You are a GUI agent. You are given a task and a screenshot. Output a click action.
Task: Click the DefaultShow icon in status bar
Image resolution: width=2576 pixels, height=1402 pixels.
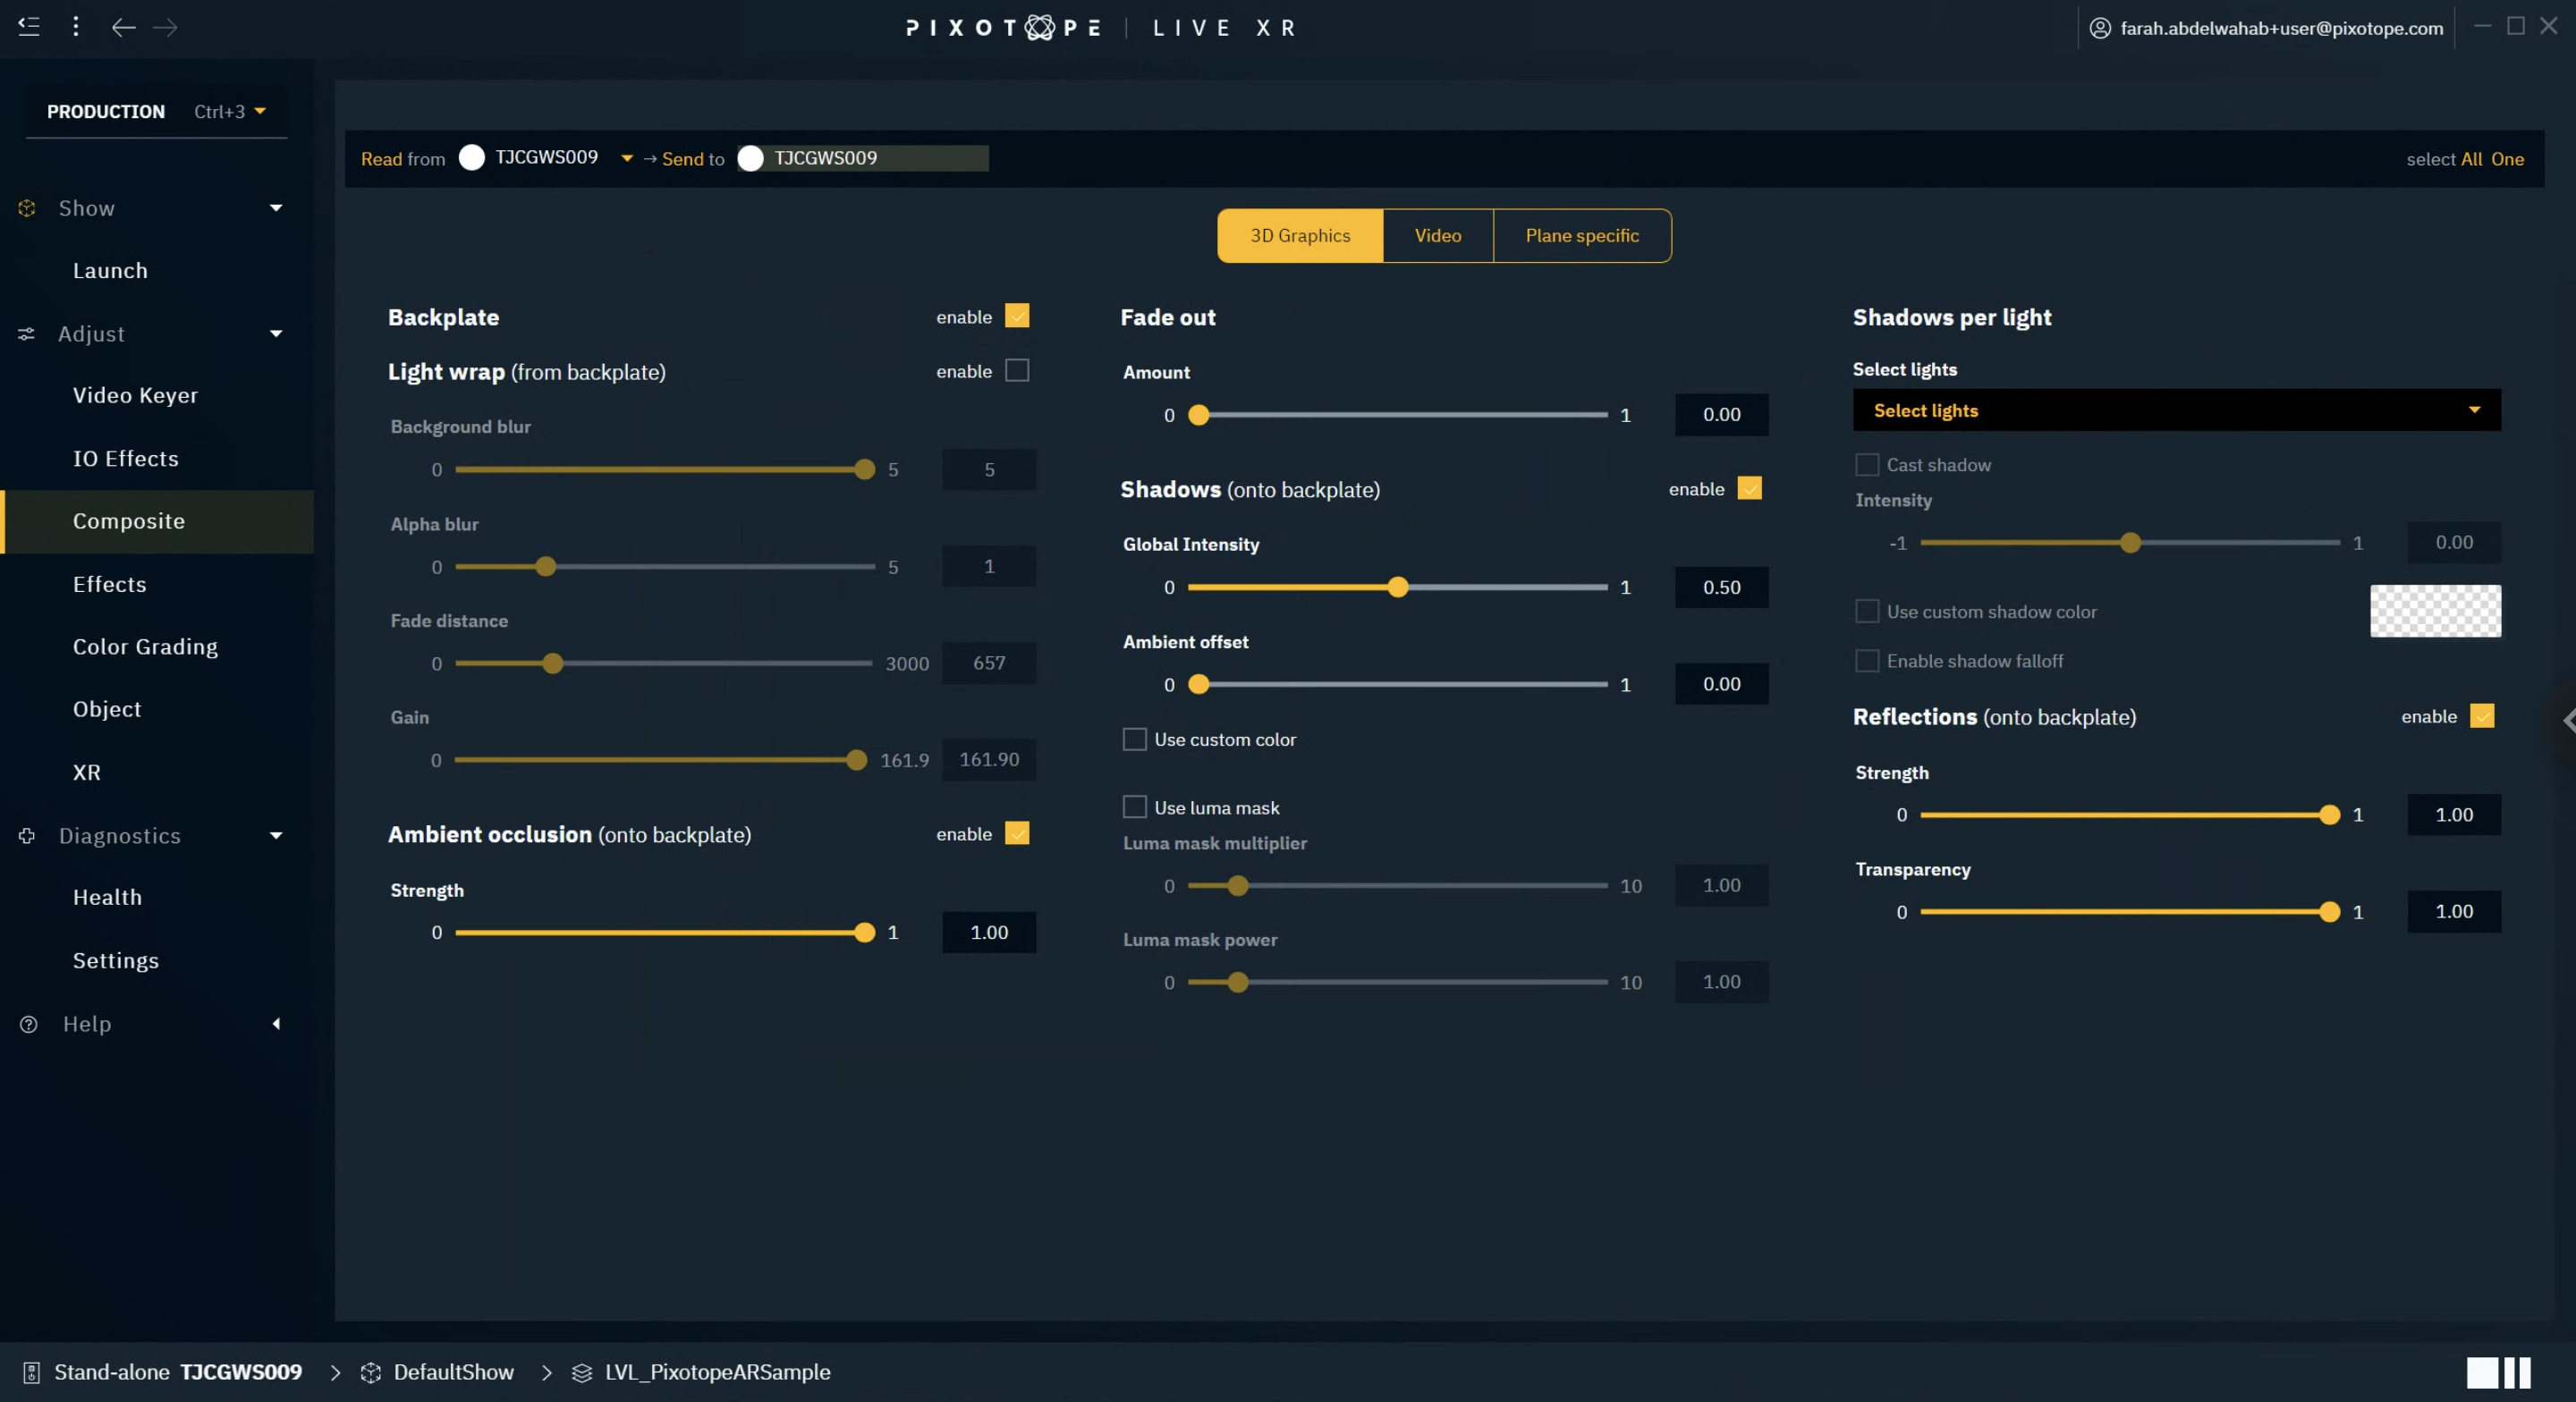pyautogui.click(x=371, y=1373)
